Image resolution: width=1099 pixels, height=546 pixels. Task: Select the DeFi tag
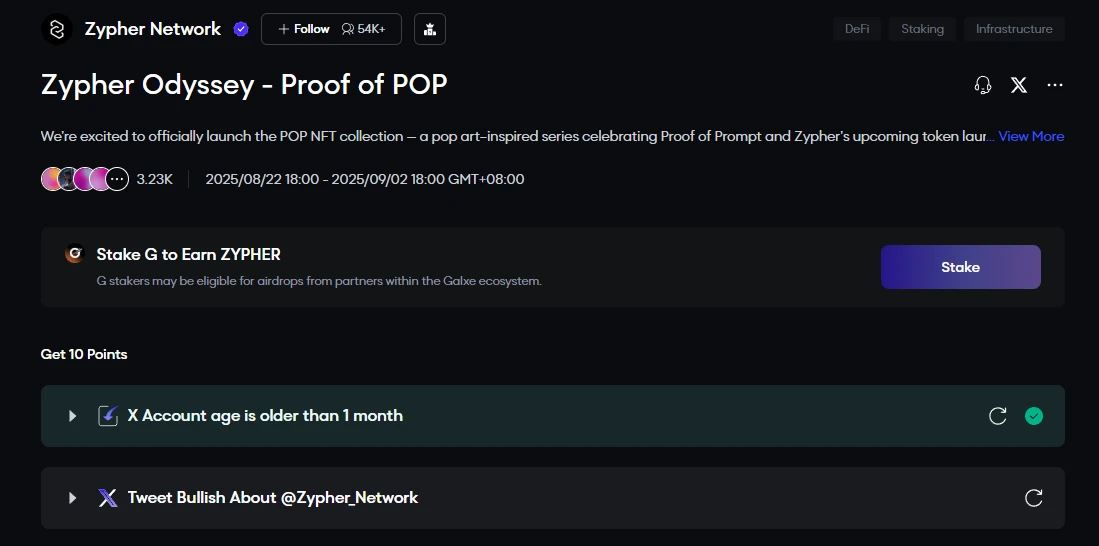[x=857, y=29]
